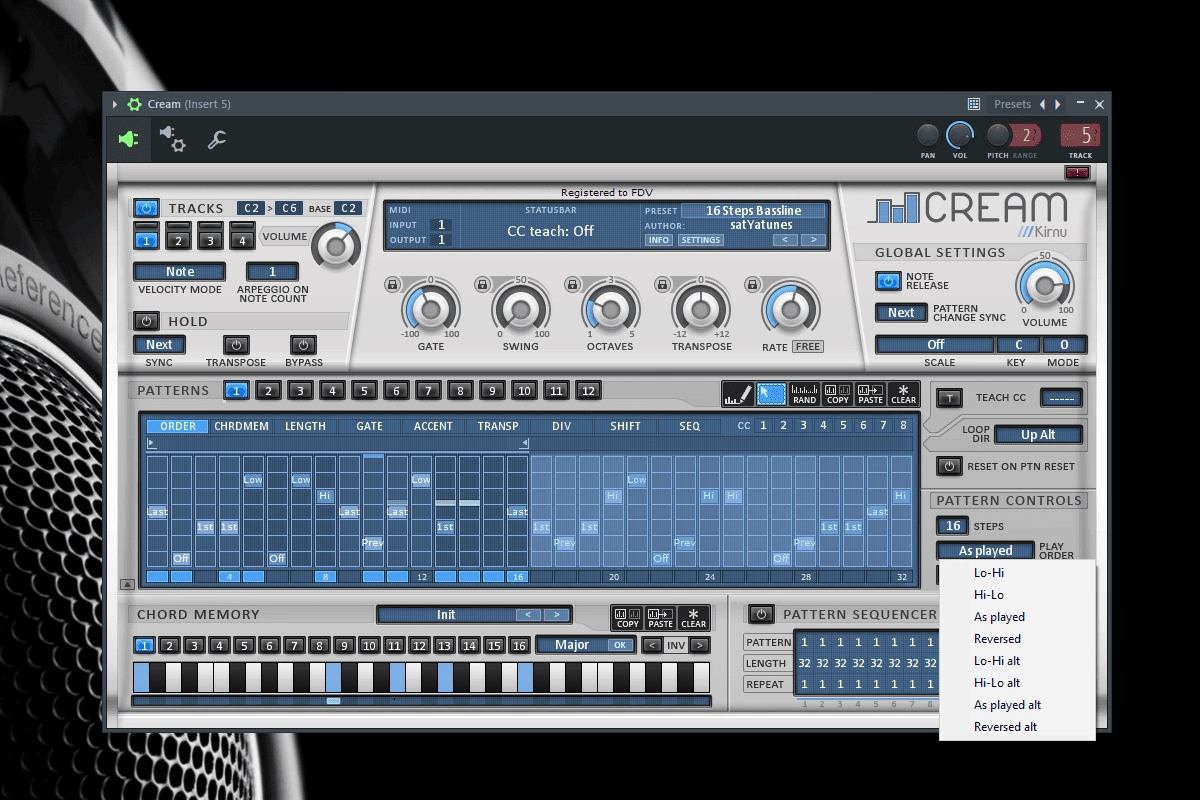Viewport: 1200px width, 800px height.
Task: Toggle the Pattern Sequencer power button
Action: [762, 614]
